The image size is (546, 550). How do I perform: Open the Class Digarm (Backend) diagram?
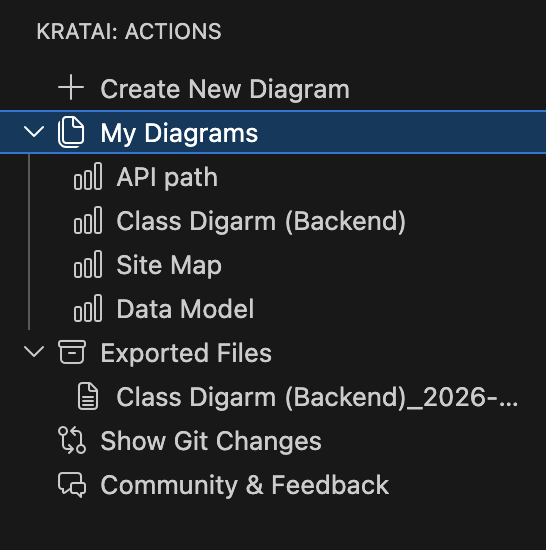point(261,221)
